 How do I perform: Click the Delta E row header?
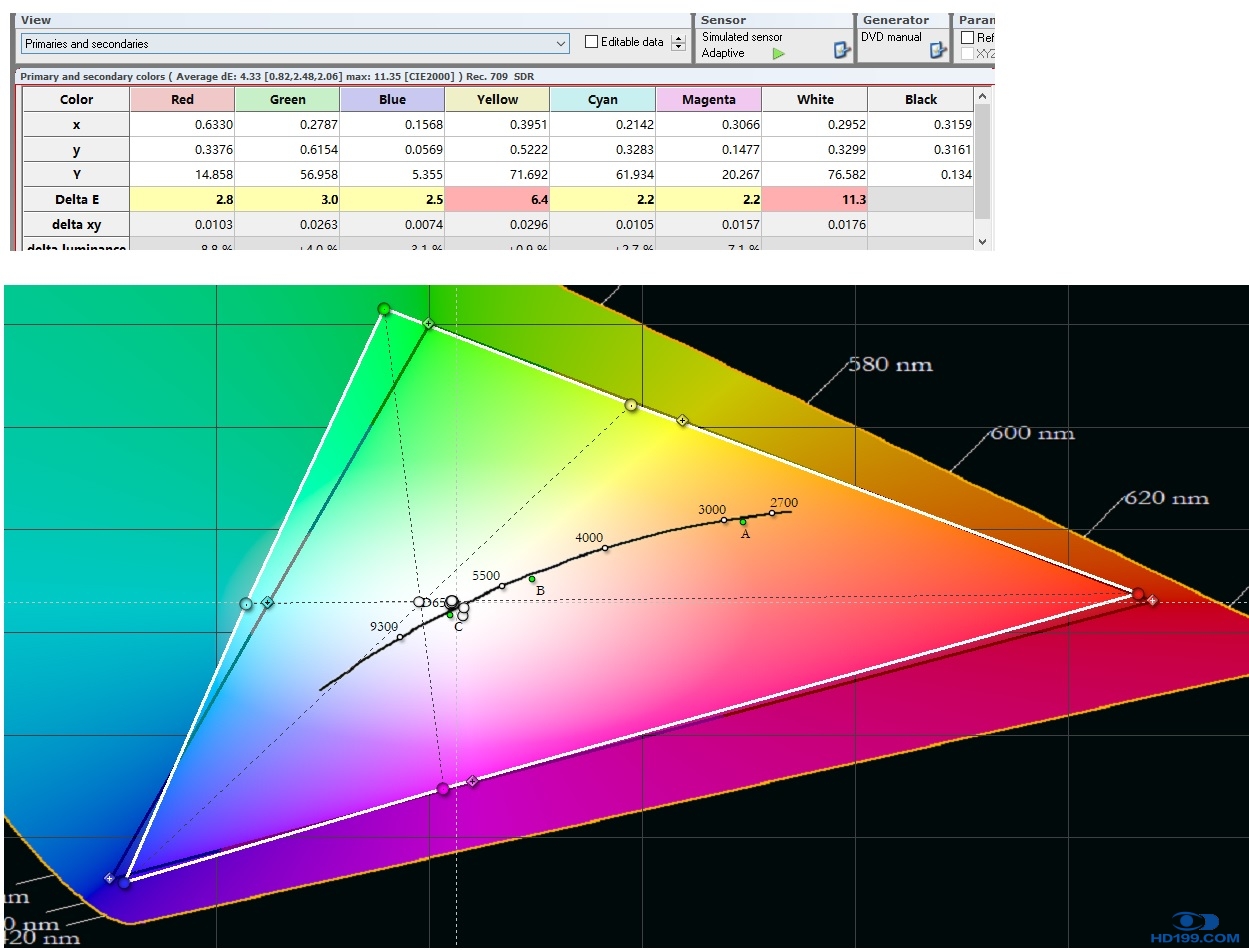[76, 199]
